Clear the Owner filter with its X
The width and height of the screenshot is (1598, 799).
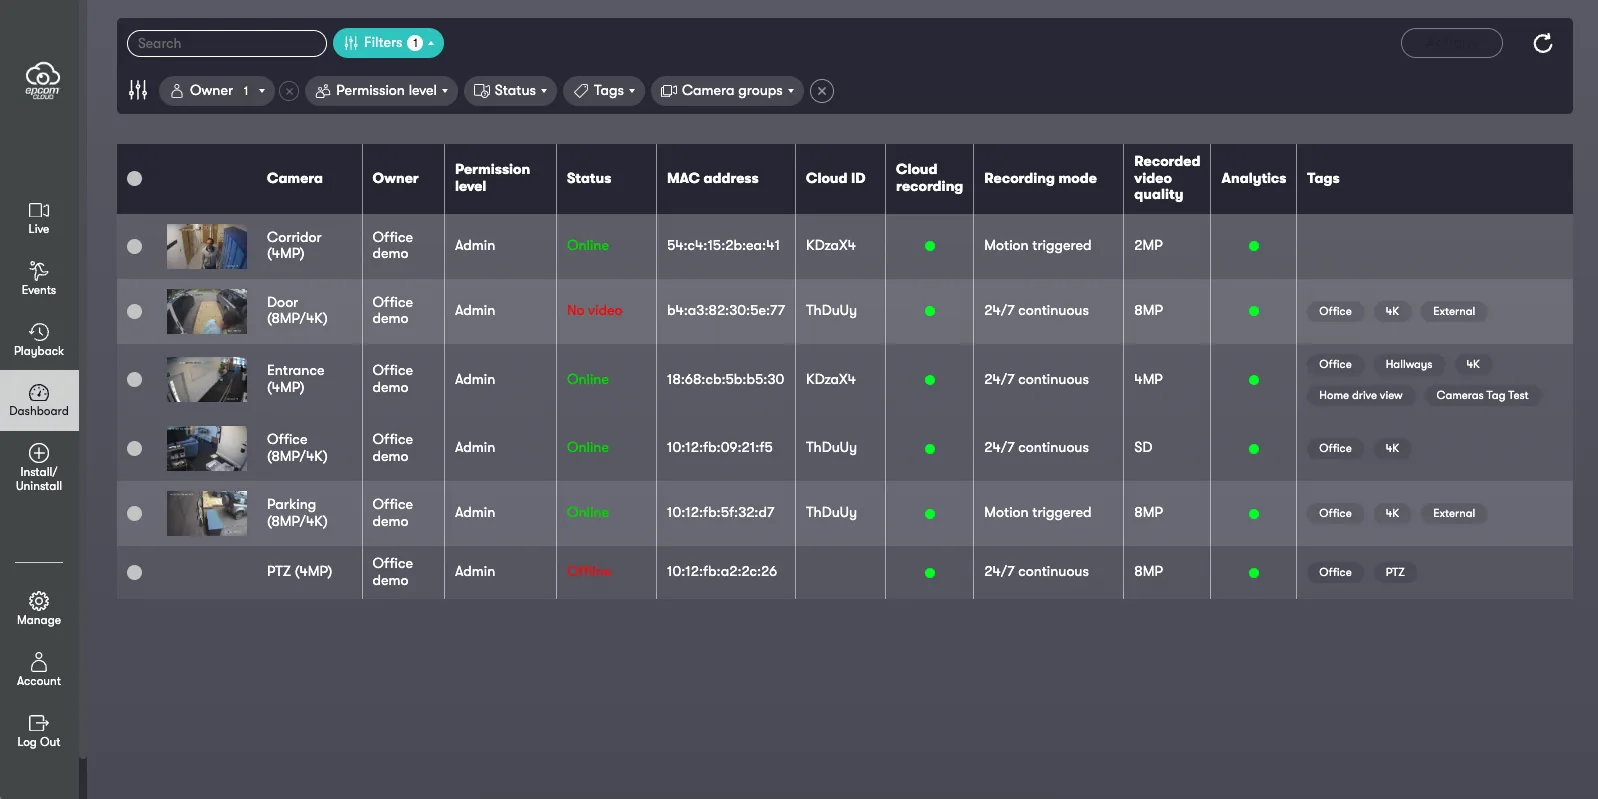289,91
